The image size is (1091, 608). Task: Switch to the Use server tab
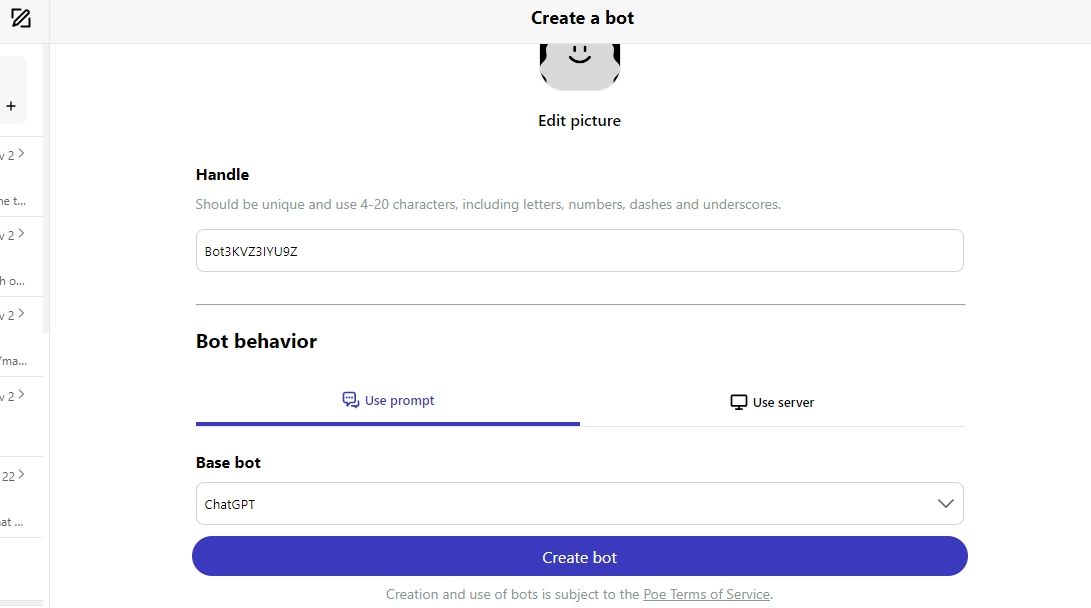click(772, 401)
